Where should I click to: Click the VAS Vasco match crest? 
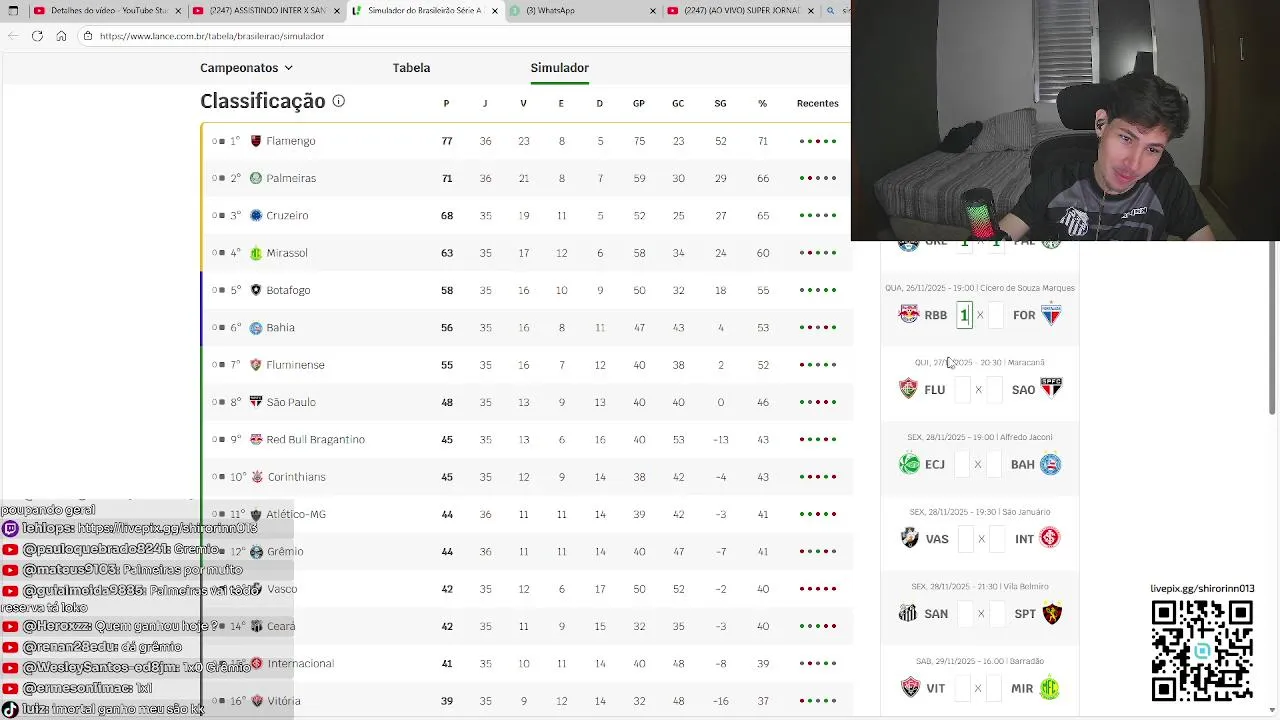(909, 538)
